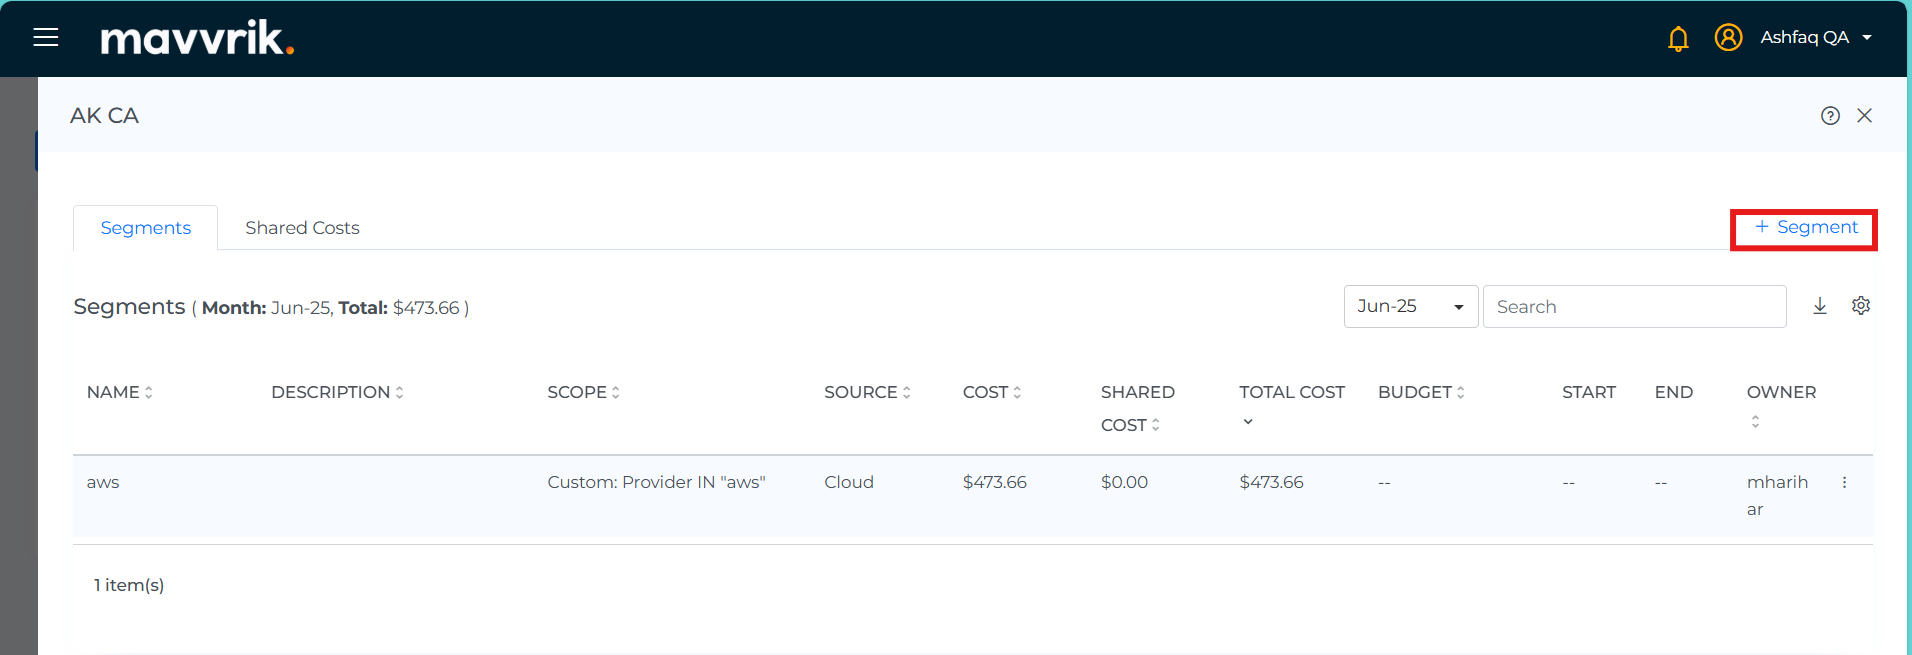The height and width of the screenshot is (655, 1912).
Task: Close the AK CA panel
Action: pyautogui.click(x=1864, y=116)
